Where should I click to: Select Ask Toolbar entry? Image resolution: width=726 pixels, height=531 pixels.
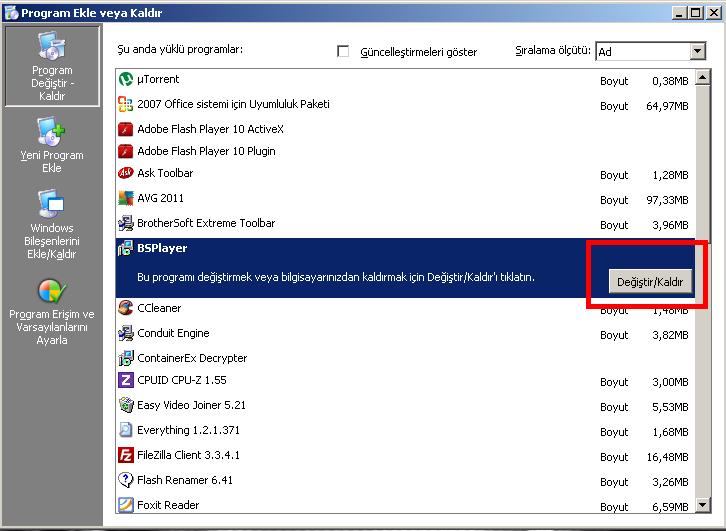click(x=405, y=174)
